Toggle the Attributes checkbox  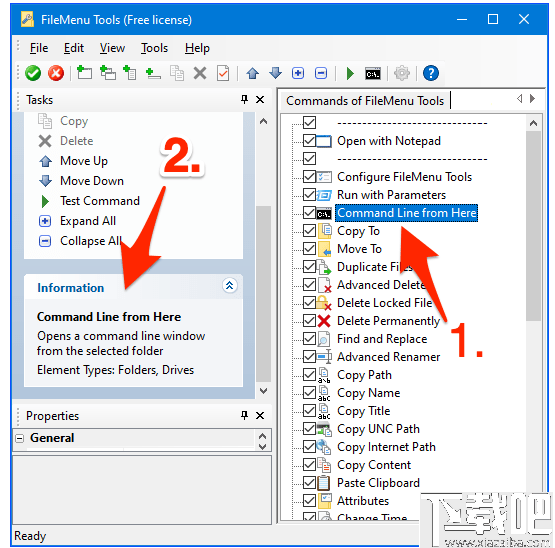click(x=309, y=501)
